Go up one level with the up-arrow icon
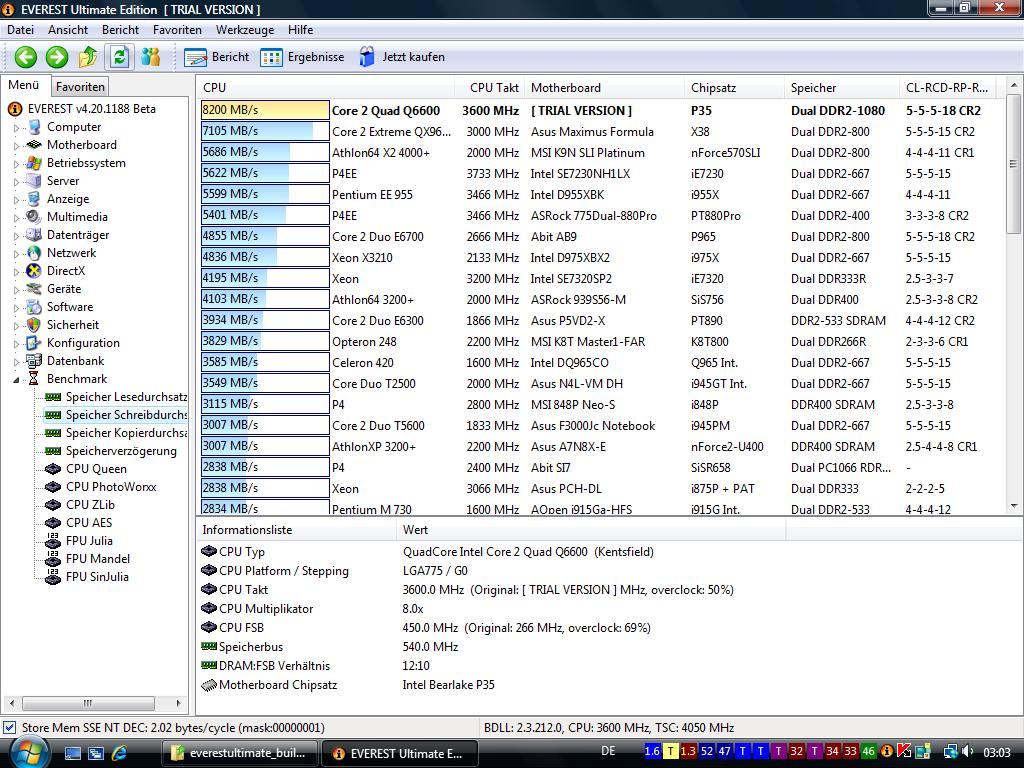This screenshot has width=1024, height=768. 88,57
